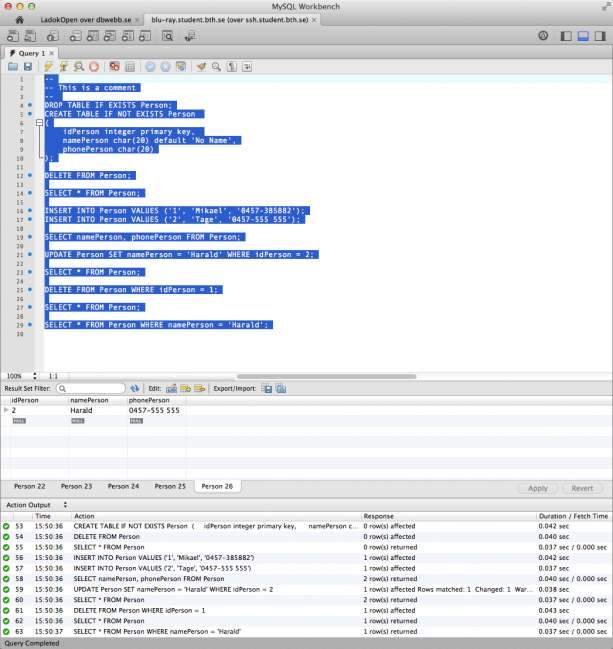Run EXPLAIN on current statement
Image resolution: width=613 pixels, height=649 pixels.
coord(79,67)
